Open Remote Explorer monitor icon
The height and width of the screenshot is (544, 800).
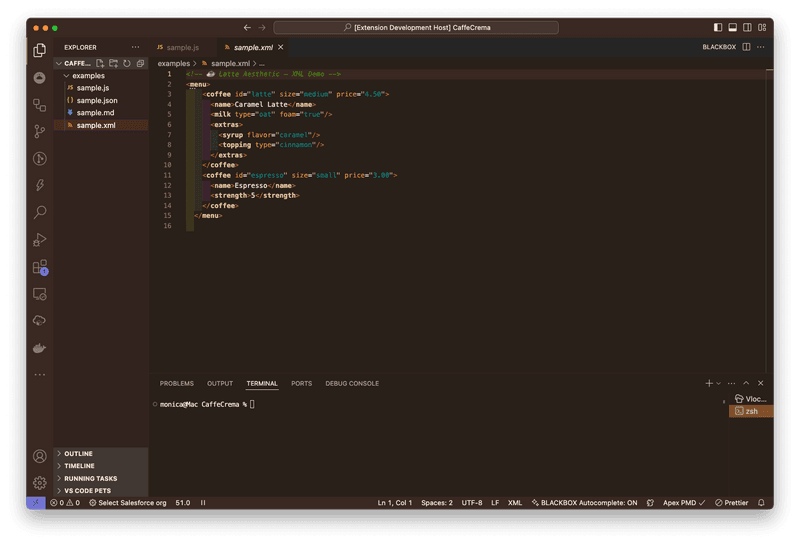[39, 294]
